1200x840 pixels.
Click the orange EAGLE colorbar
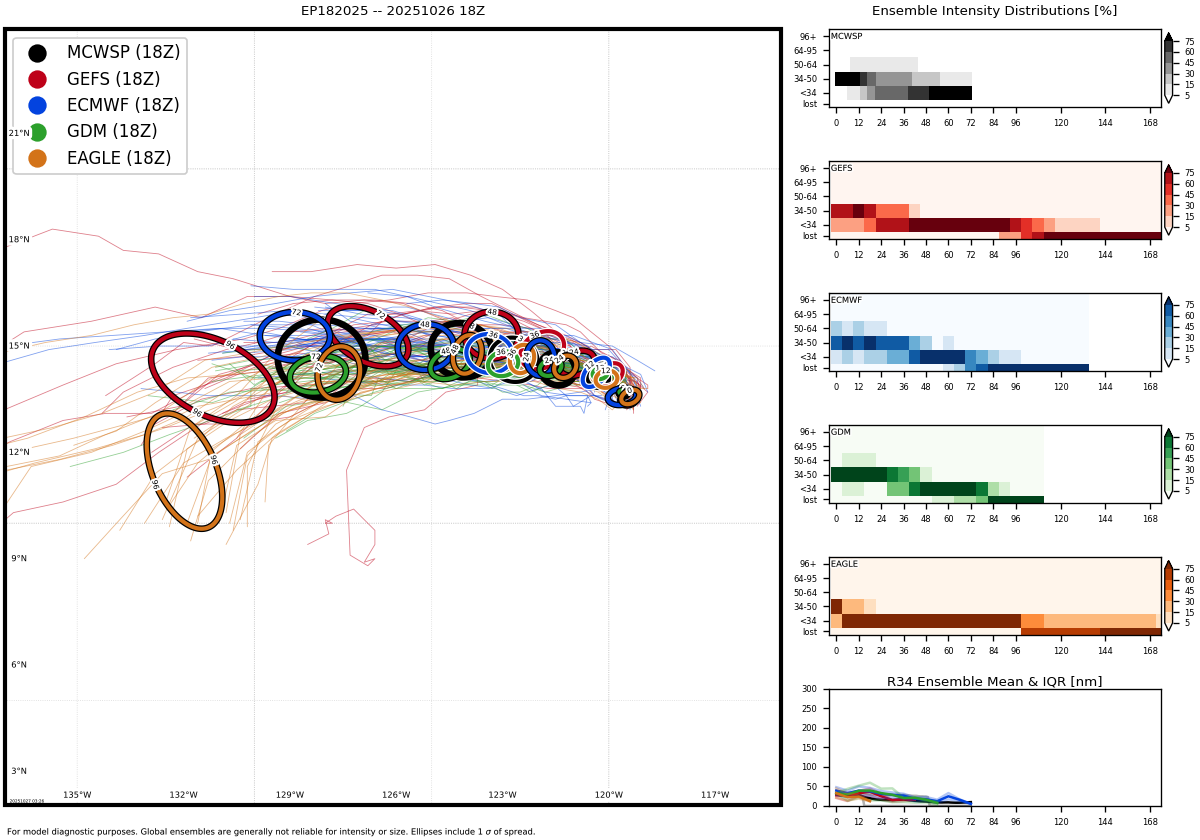pyautogui.click(x=1168, y=596)
